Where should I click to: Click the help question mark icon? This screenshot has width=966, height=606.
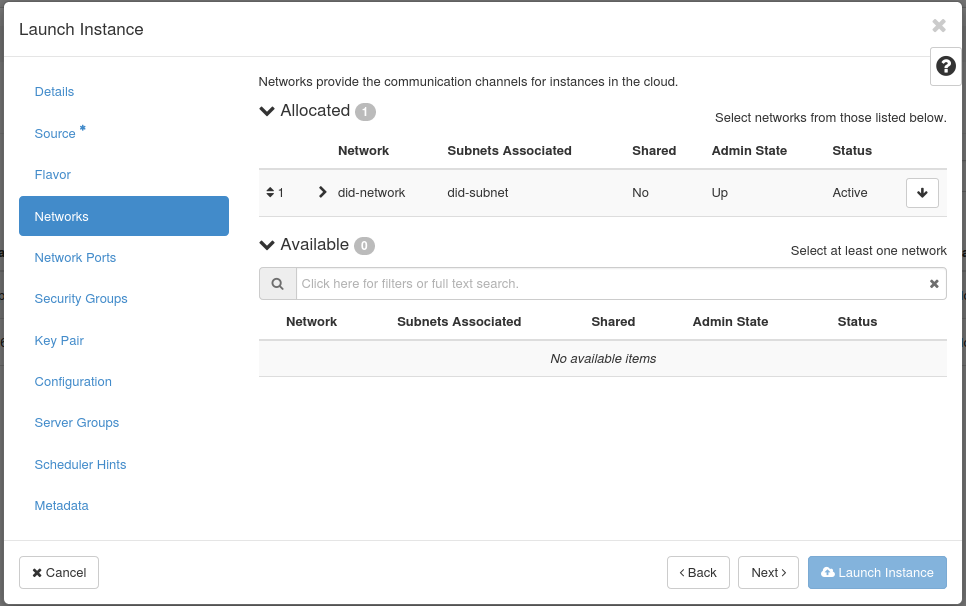(945, 67)
